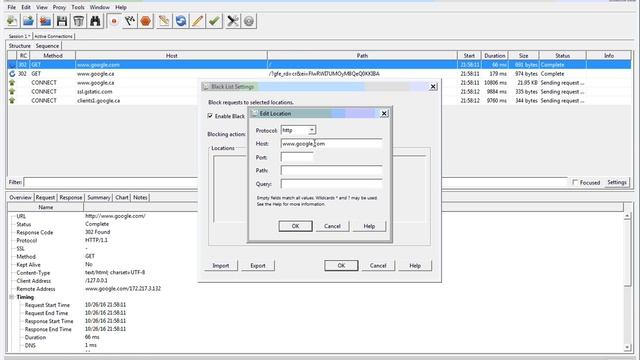Image resolution: width=640 pixels, height=360 pixels.
Task: Click Export in Black List Settings
Action: 258,266
